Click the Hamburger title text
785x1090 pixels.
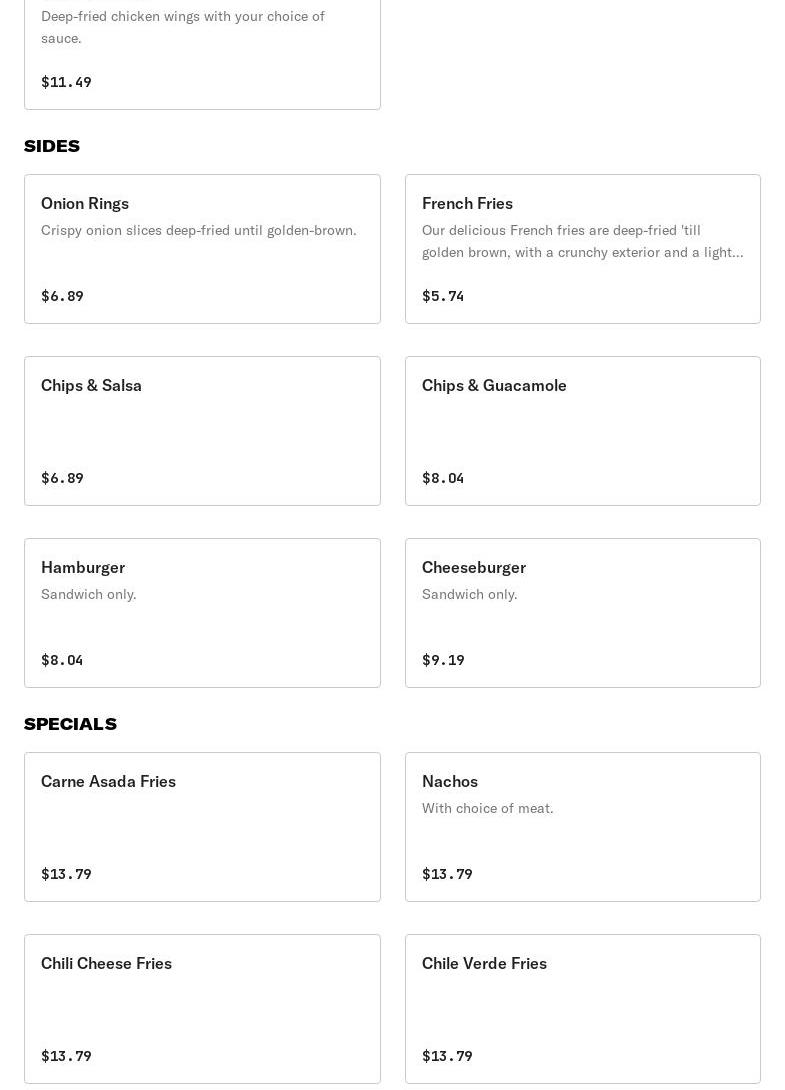pos(83,567)
